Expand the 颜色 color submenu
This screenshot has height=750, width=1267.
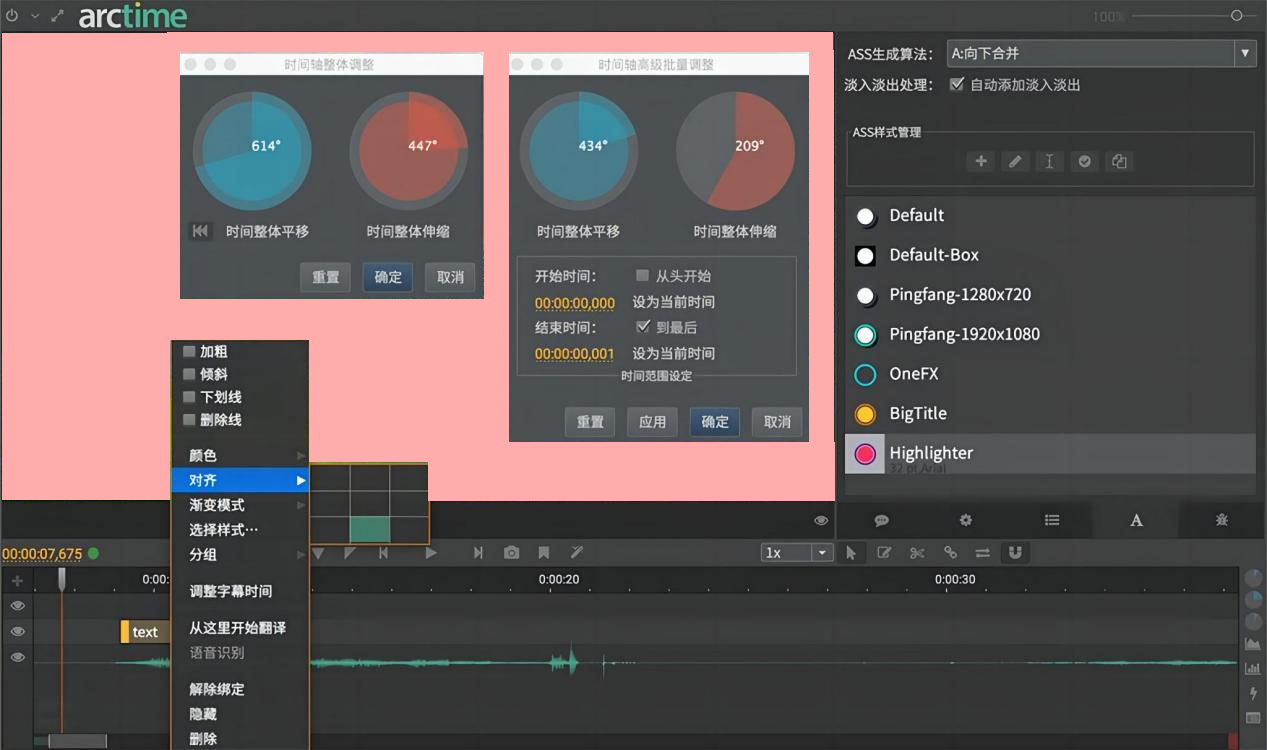coord(240,455)
